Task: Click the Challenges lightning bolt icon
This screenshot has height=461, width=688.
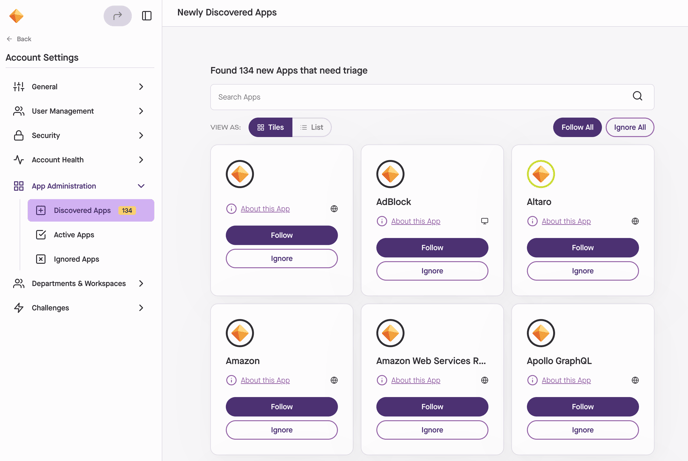Action: pyautogui.click(x=18, y=308)
